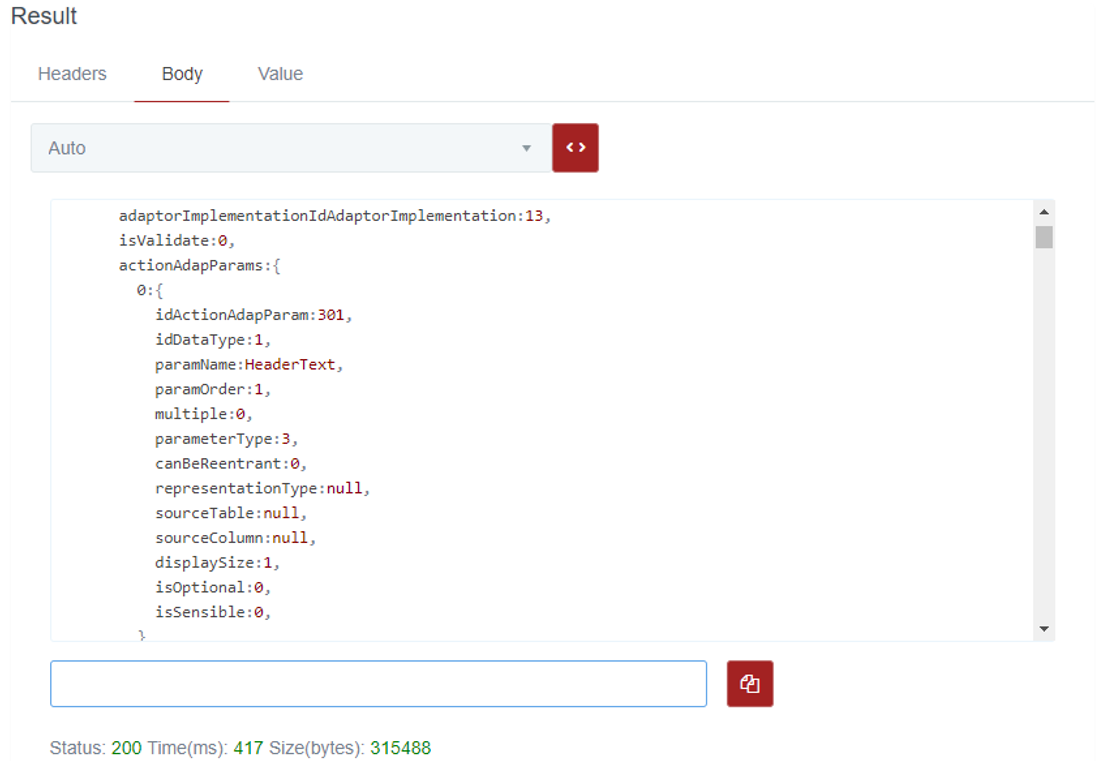The image size is (1105, 761).
Task: Open the Auto format dropdown
Action: pyautogui.click(x=290, y=148)
